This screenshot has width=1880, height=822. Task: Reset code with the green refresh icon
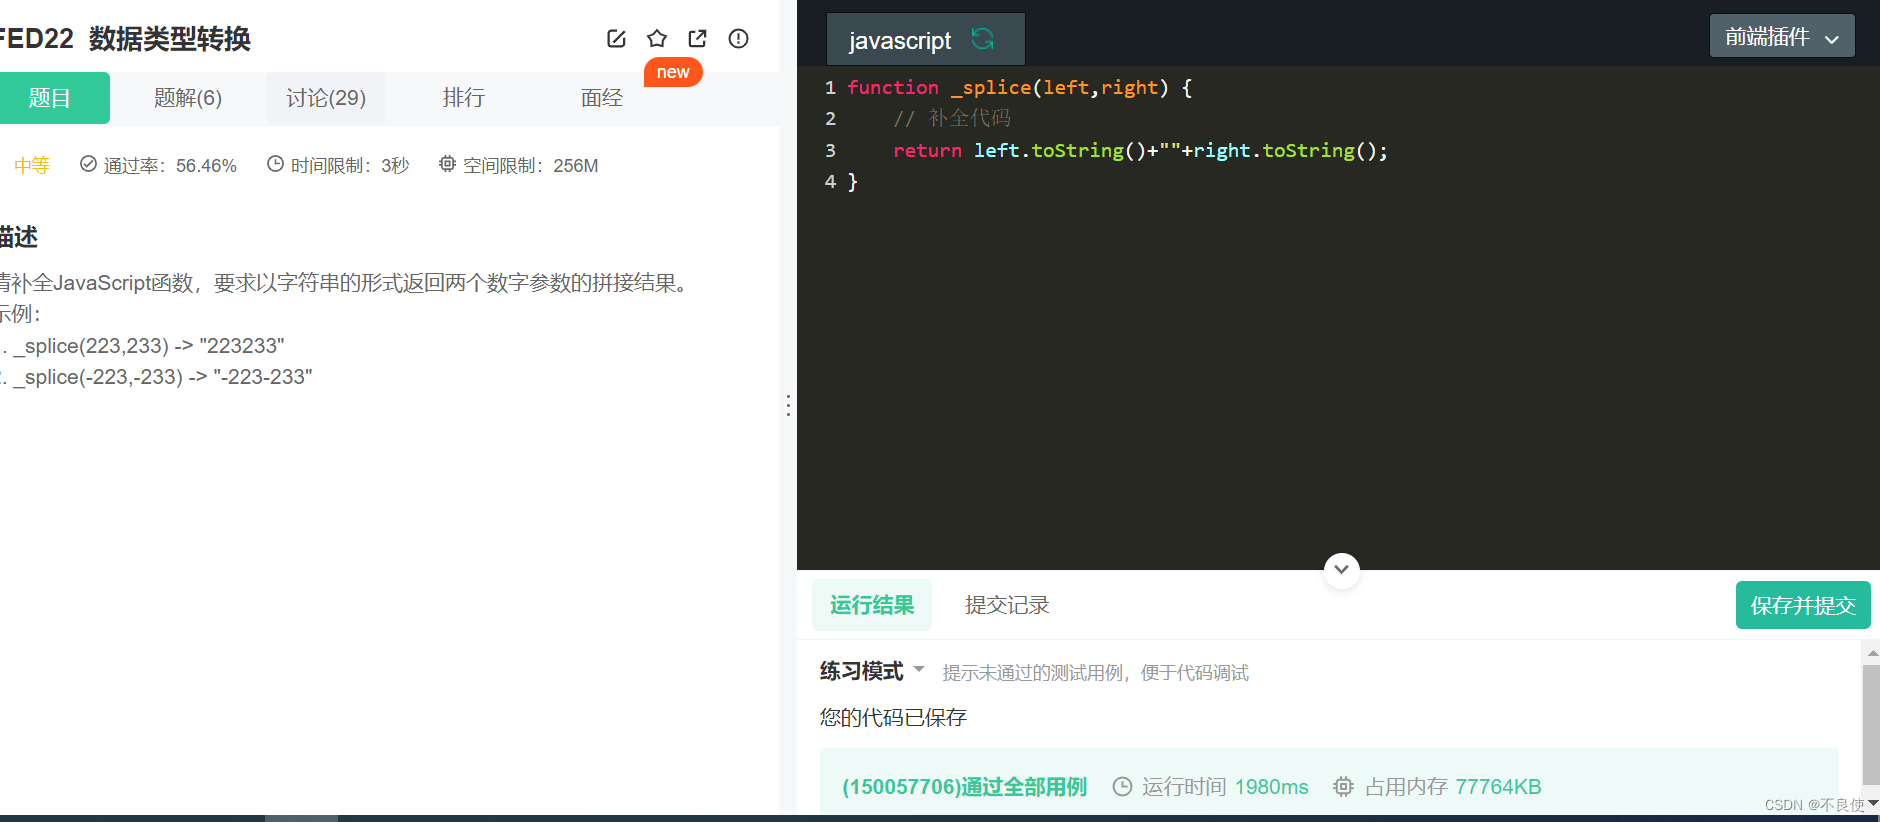[x=983, y=39]
